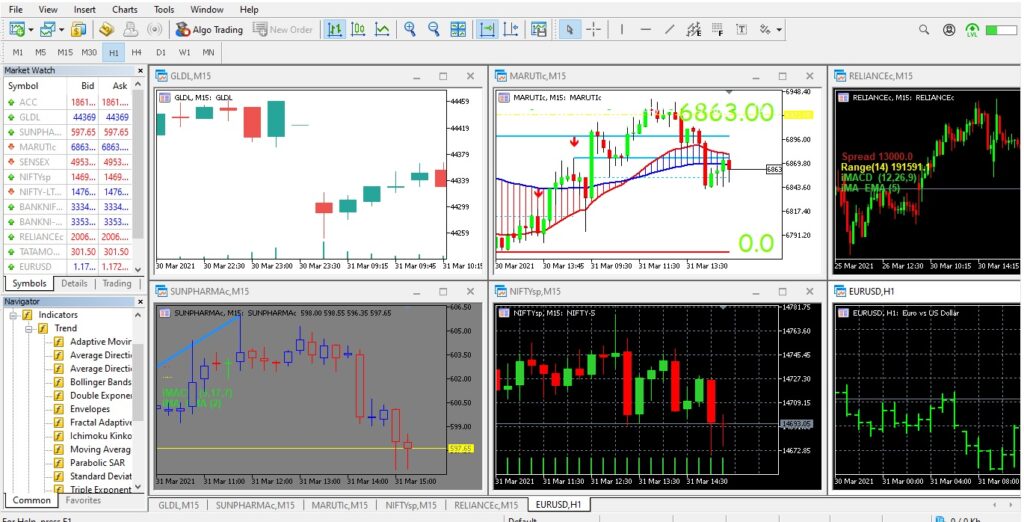
Task: Toggle bar chart display mode
Action: [x=334, y=29]
